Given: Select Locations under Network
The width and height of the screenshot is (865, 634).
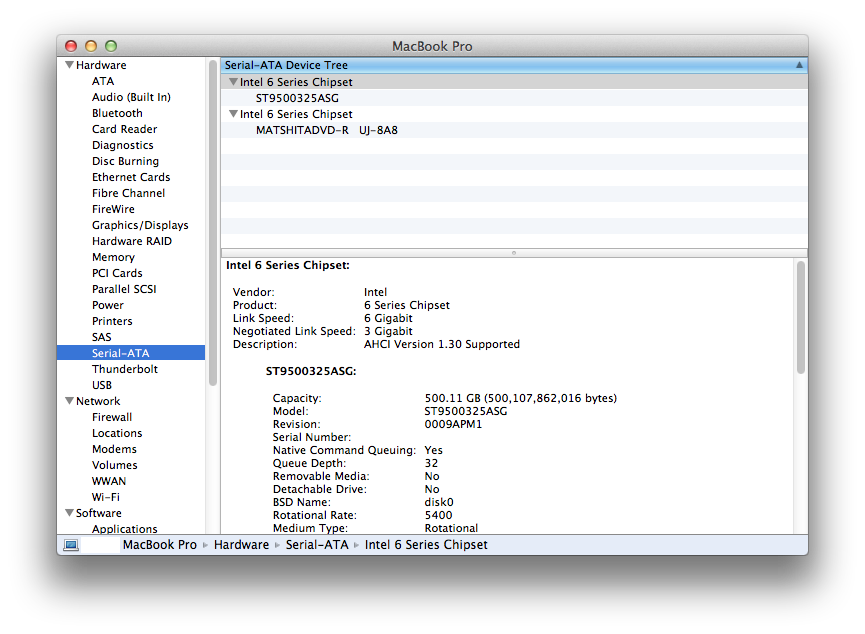Looking at the screenshot, I should (117, 433).
